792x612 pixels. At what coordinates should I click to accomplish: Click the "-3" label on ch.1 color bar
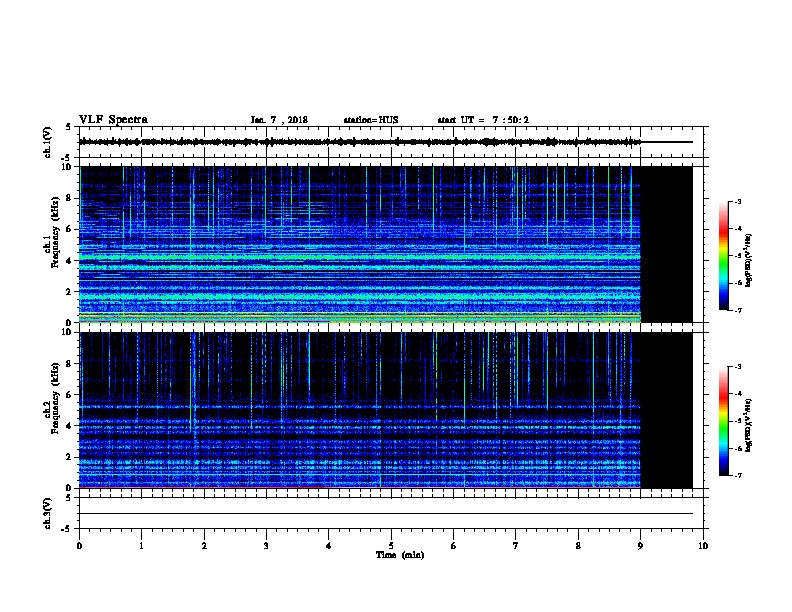coord(738,201)
